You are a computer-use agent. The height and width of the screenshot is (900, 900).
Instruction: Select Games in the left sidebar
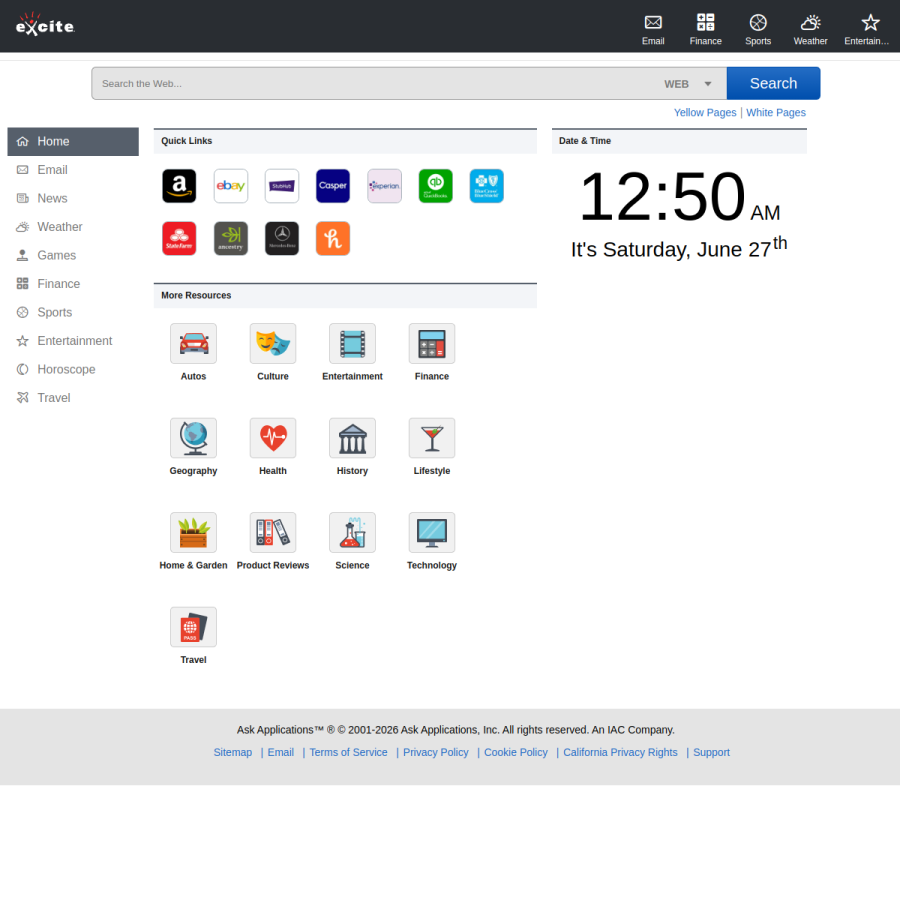click(x=73, y=255)
